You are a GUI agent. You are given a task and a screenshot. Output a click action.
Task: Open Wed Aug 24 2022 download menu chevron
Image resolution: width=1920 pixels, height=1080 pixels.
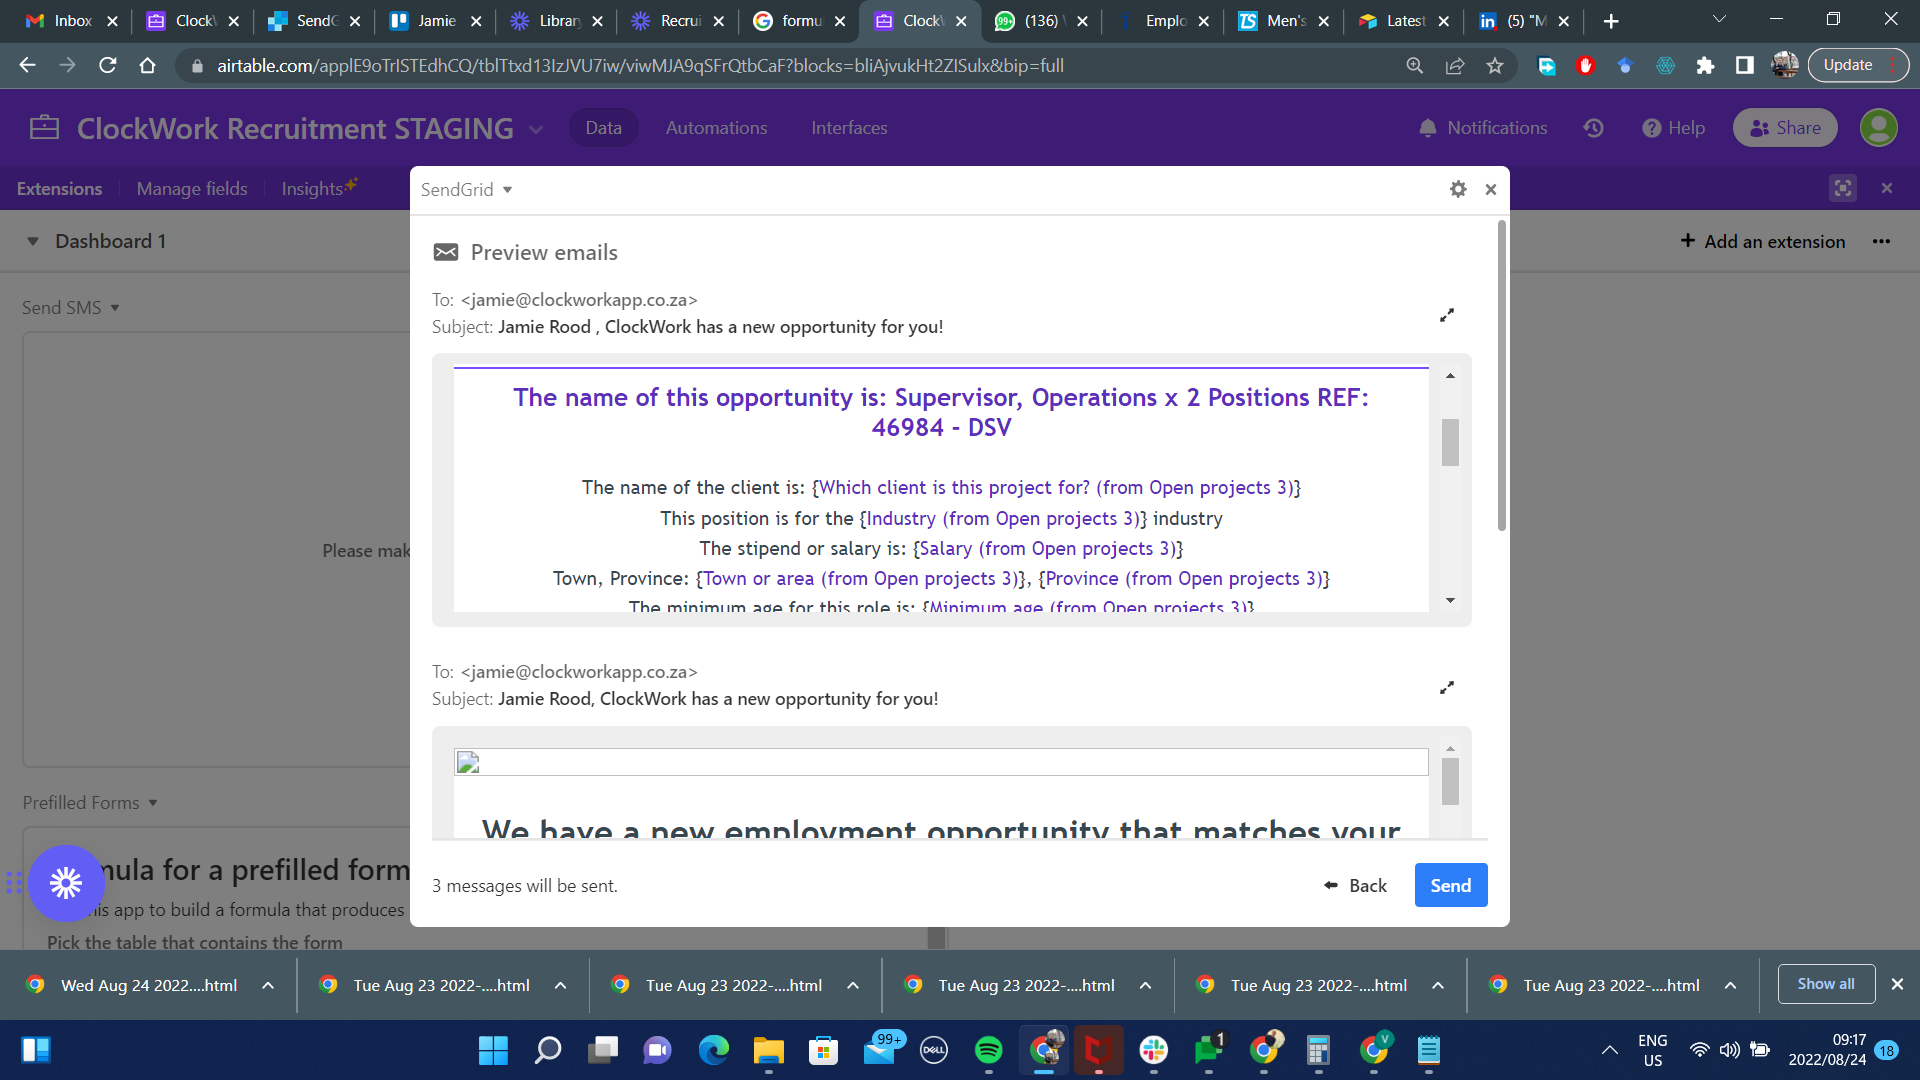coord(268,985)
